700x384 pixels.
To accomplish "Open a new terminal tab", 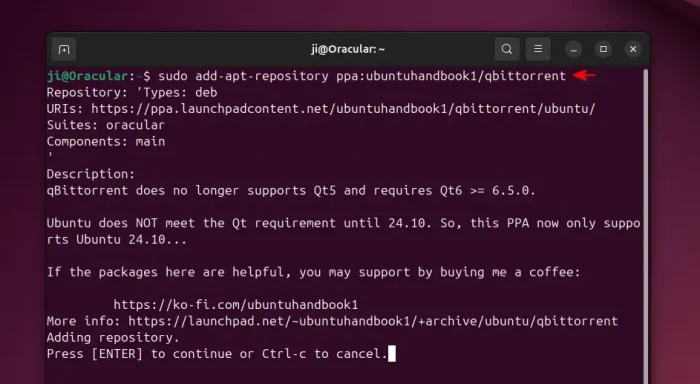I will (x=64, y=49).
